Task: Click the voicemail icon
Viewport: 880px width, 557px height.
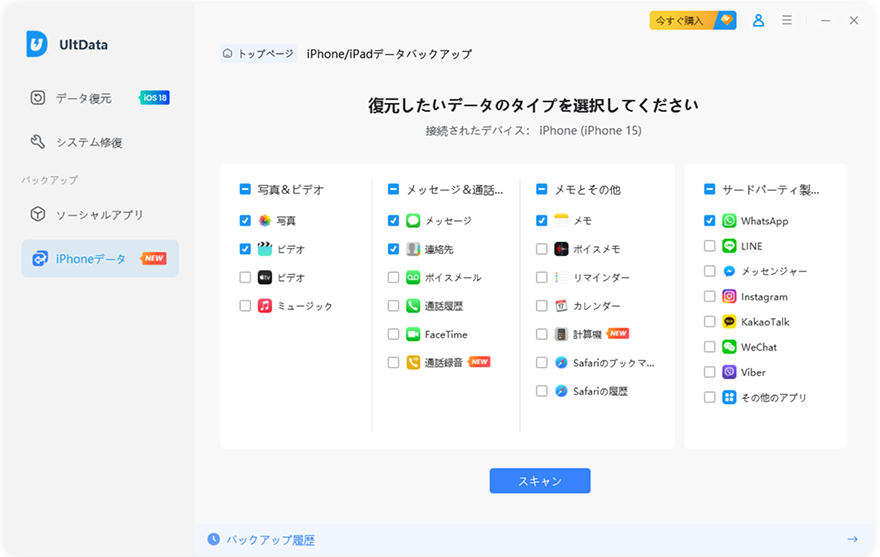Action: click(x=413, y=277)
